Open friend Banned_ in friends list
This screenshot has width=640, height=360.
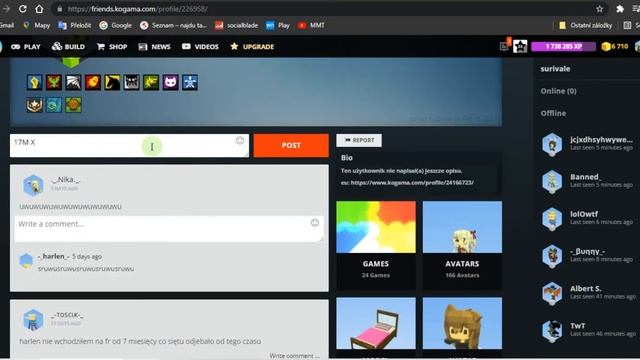(588, 181)
